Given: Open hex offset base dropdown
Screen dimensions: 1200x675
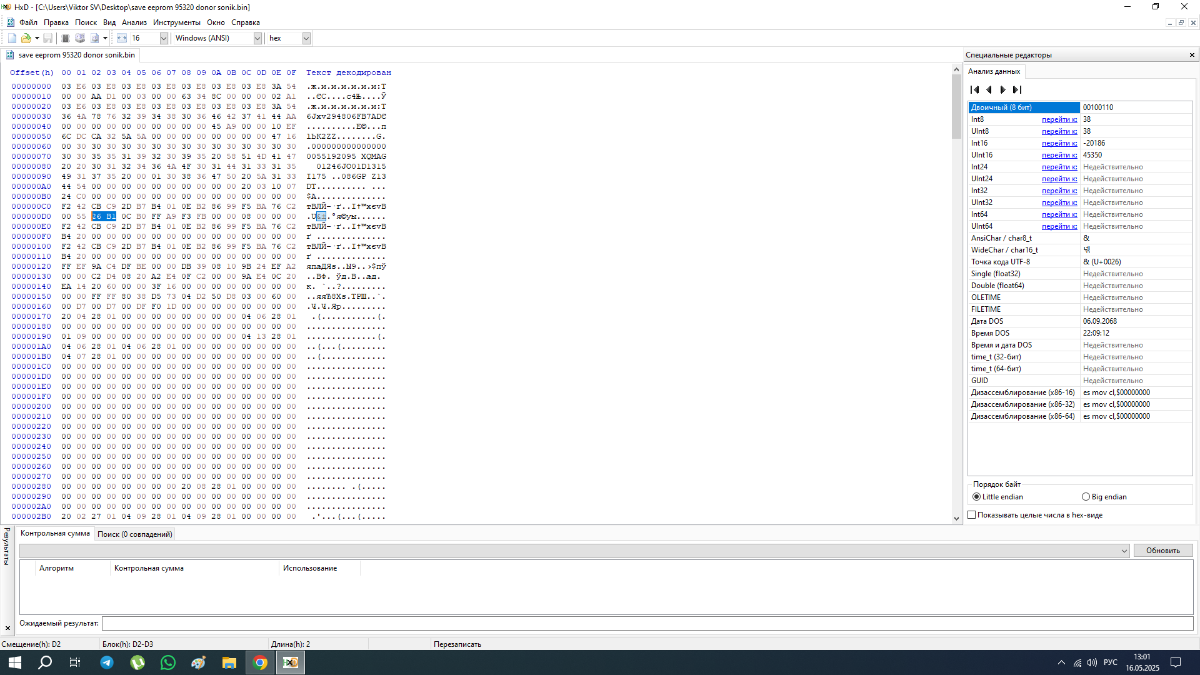Looking at the screenshot, I should pyautogui.click(x=290, y=38).
